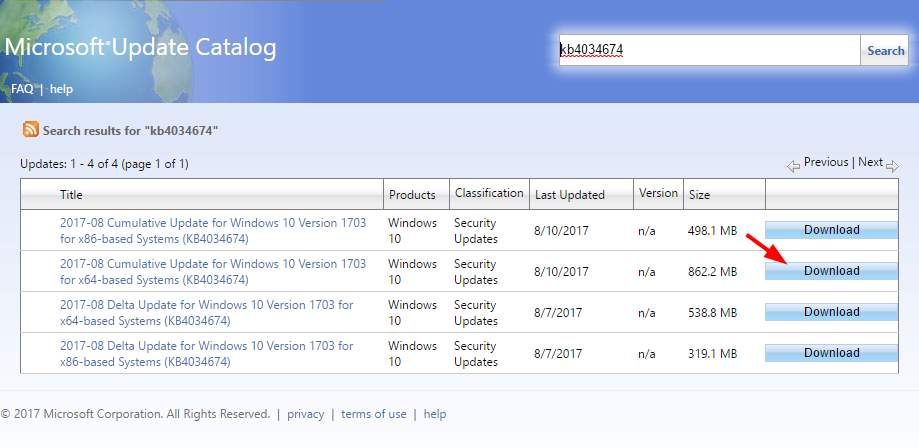This screenshot has height=448, width=919.
Task: Download the x86 Delta Update
Action: pos(831,353)
